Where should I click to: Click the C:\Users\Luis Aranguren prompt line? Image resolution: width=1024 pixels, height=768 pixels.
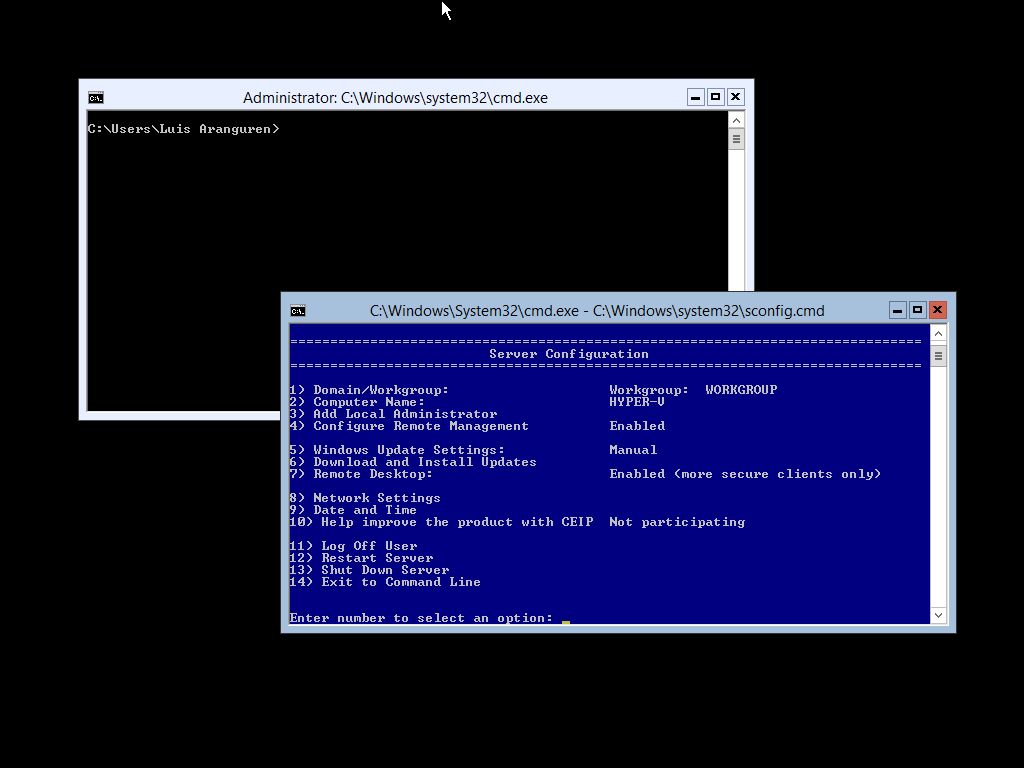point(183,129)
